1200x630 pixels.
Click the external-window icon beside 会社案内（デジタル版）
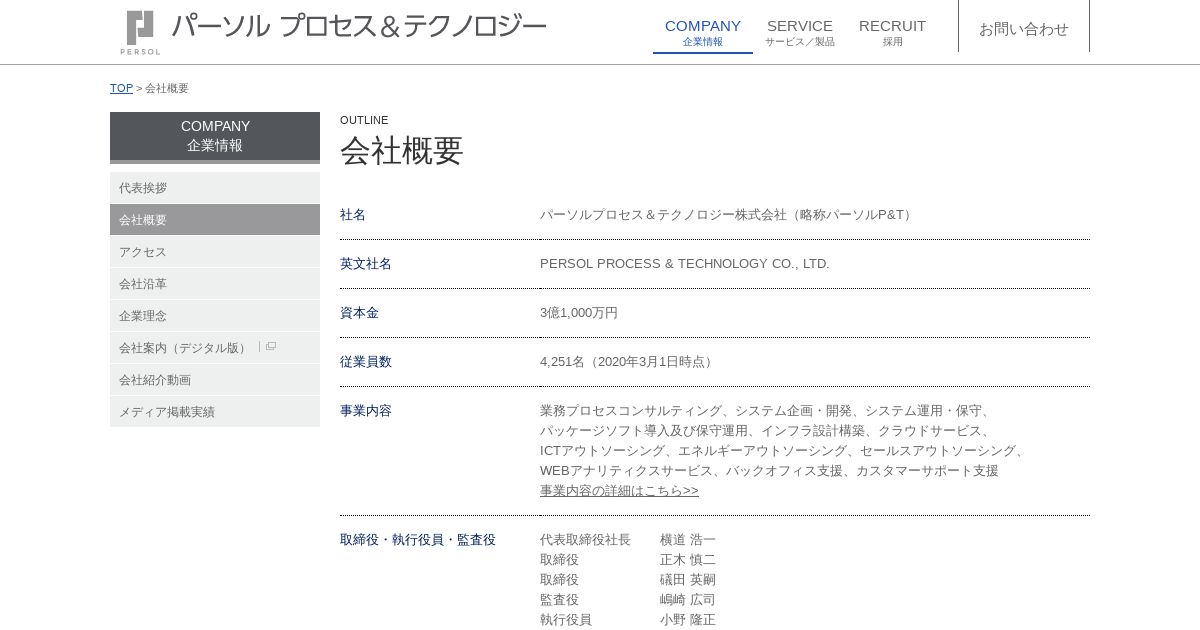[x=270, y=347]
